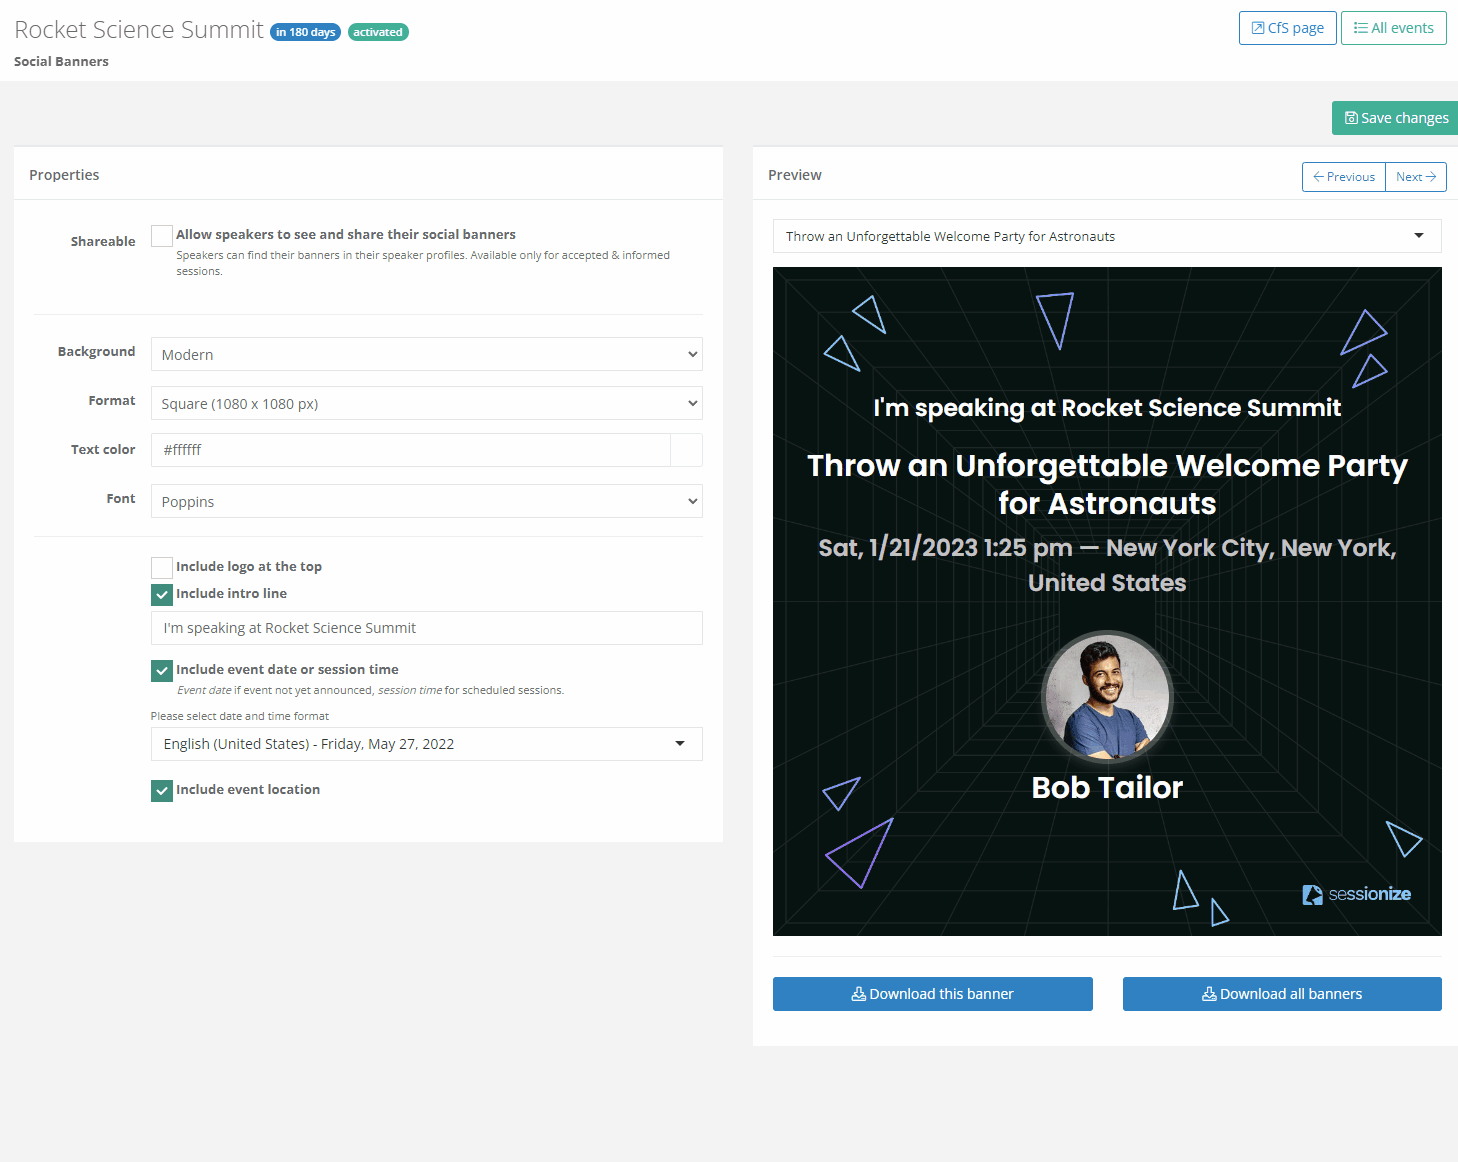1458x1162 pixels.
Task: Click the Next right arrow icon
Action: [1431, 177]
